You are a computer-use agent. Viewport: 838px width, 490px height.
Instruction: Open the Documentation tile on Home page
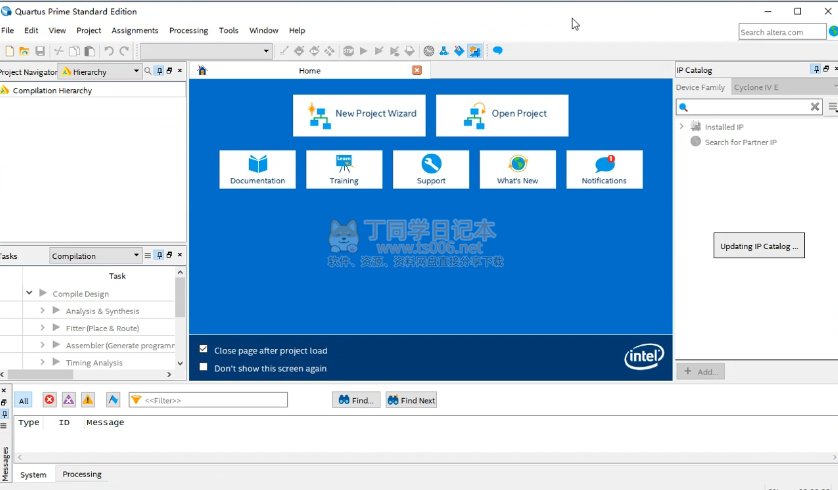(x=257, y=169)
